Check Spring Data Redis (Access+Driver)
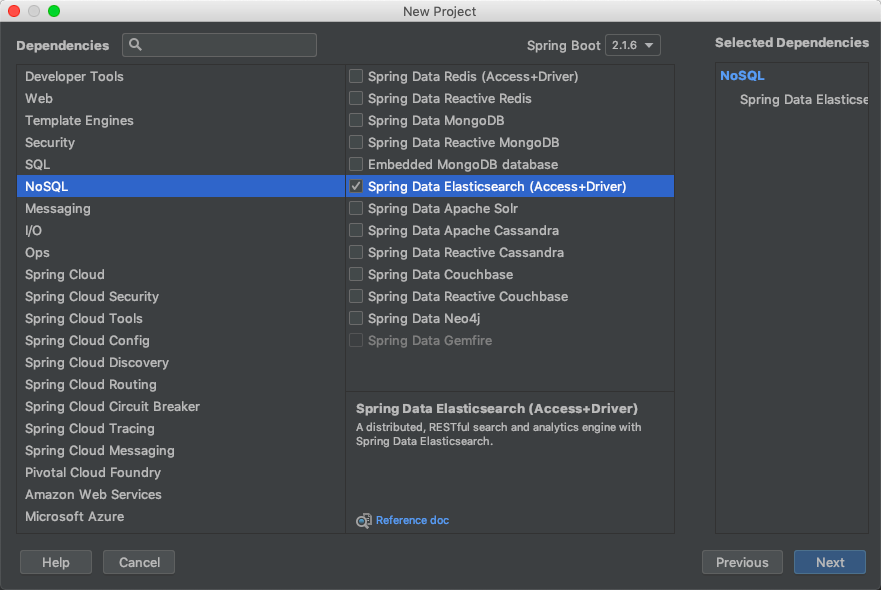The height and width of the screenshot is (590, 881). 356,76
